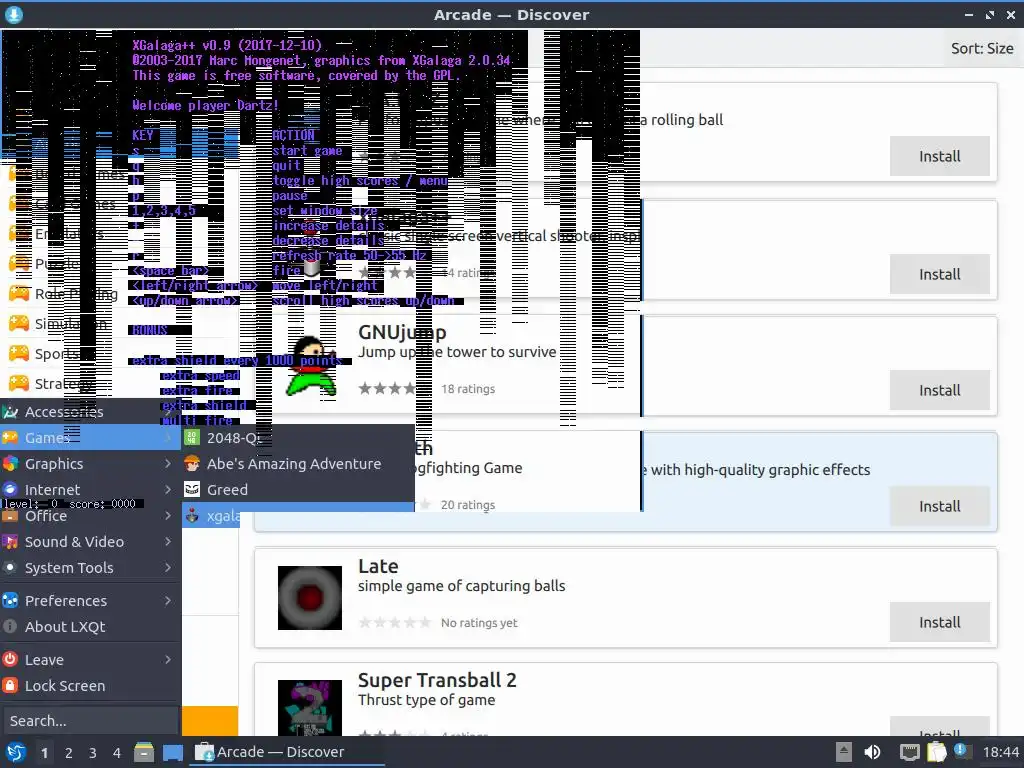Open Internet menu category
The width and height of the screenshot is (1024, 768).
(91, 490)
